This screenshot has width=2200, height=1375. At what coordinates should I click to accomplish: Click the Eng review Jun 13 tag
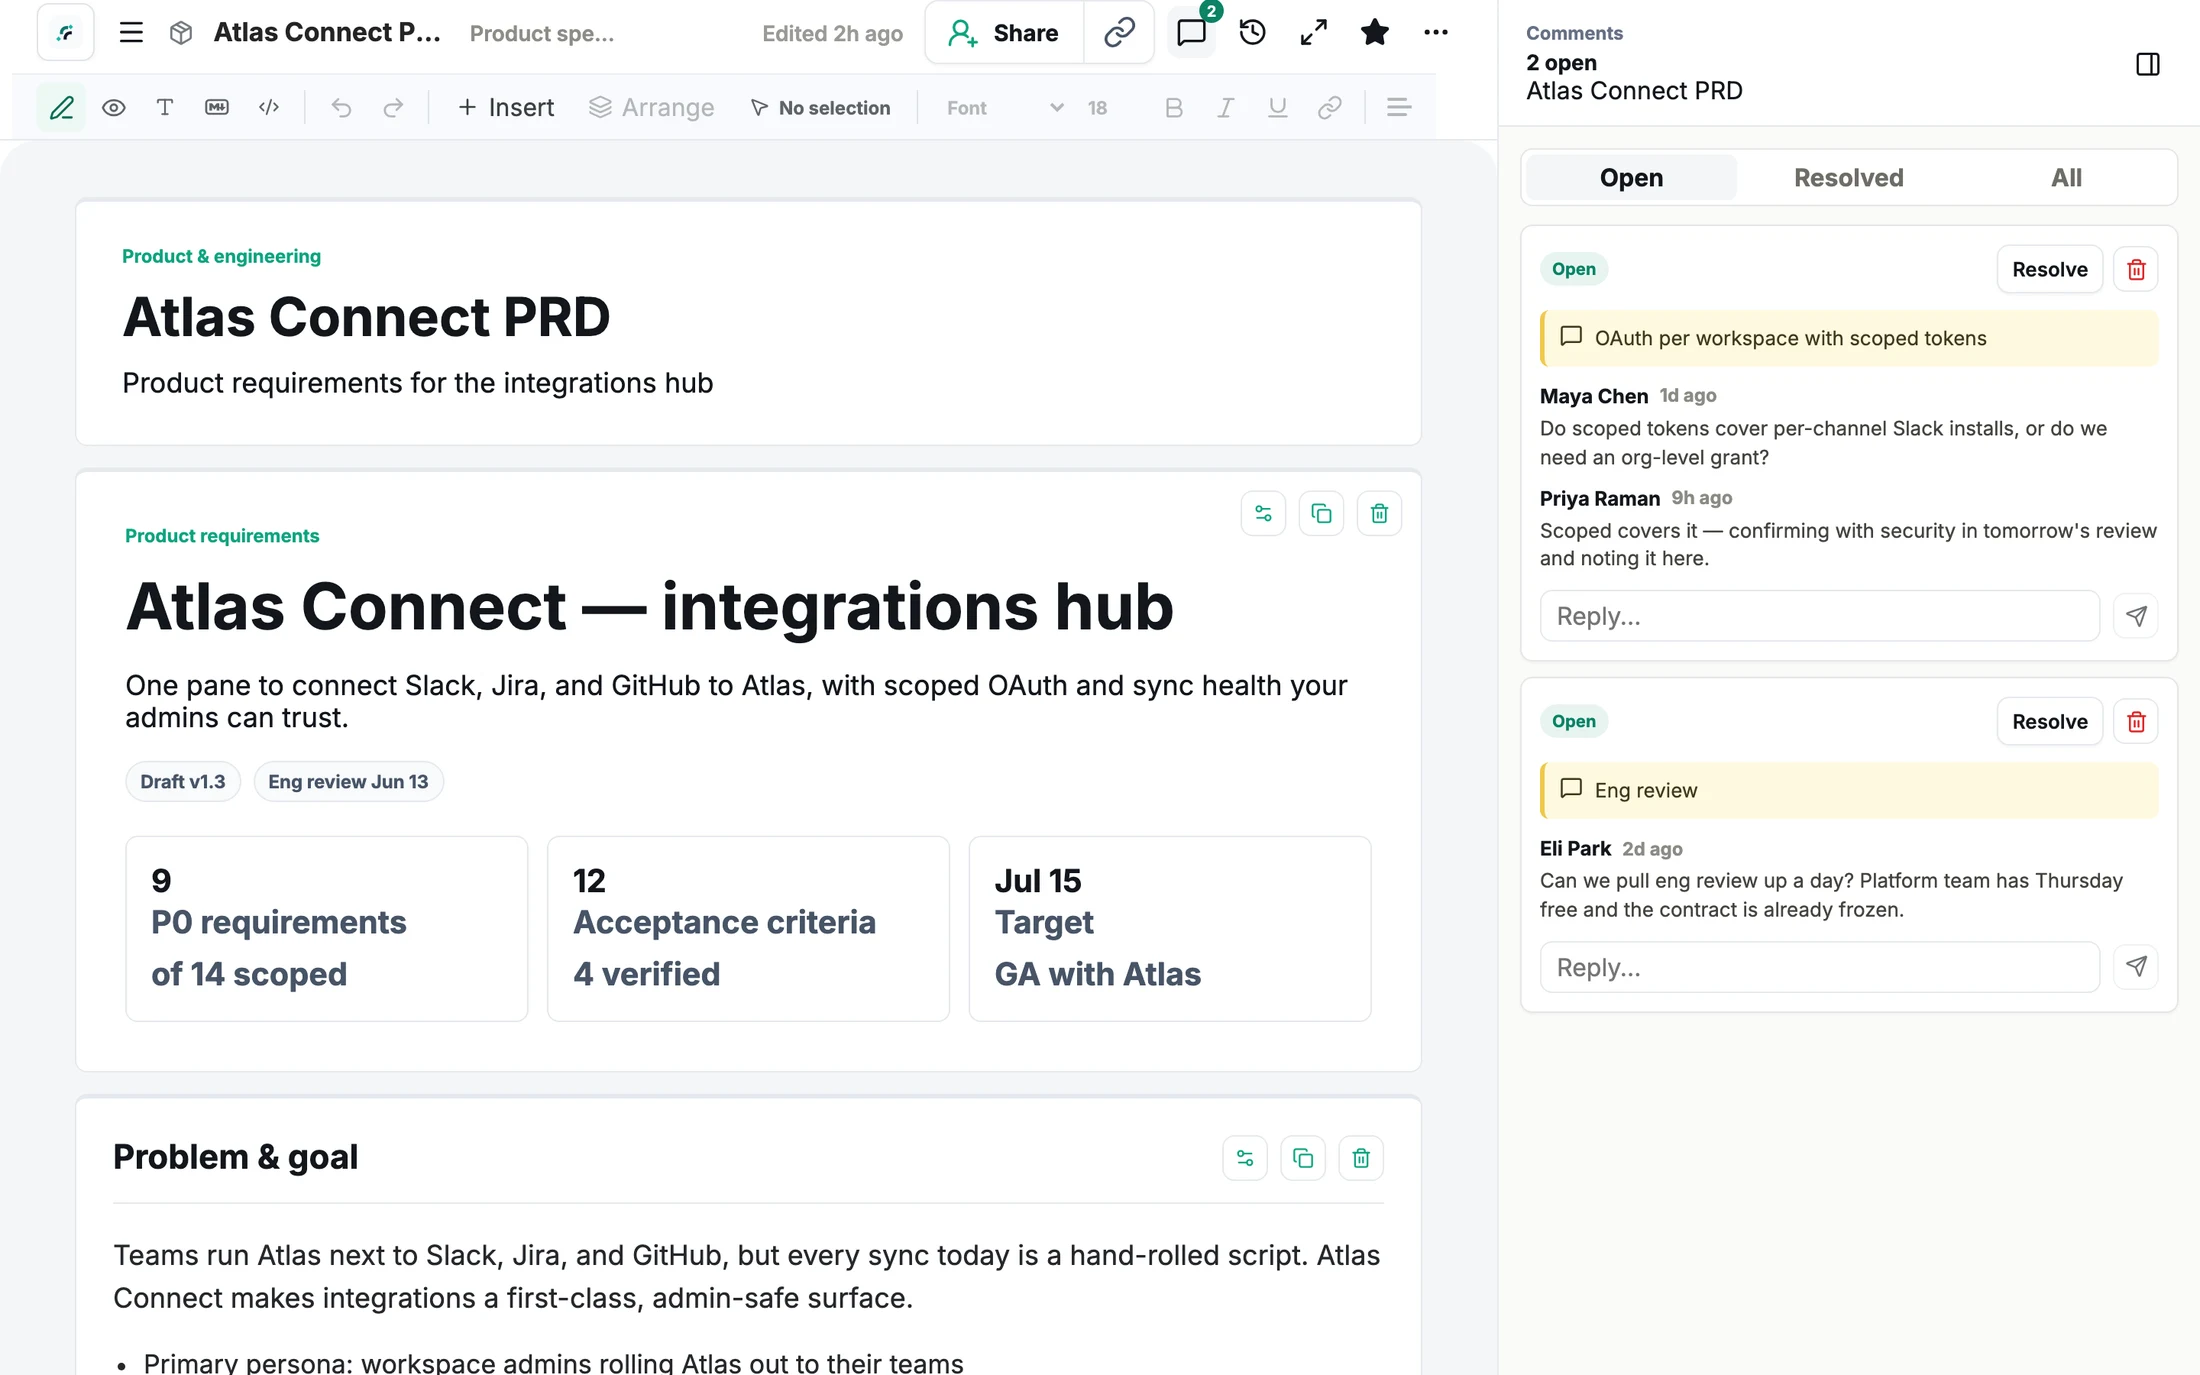point(348,781)
